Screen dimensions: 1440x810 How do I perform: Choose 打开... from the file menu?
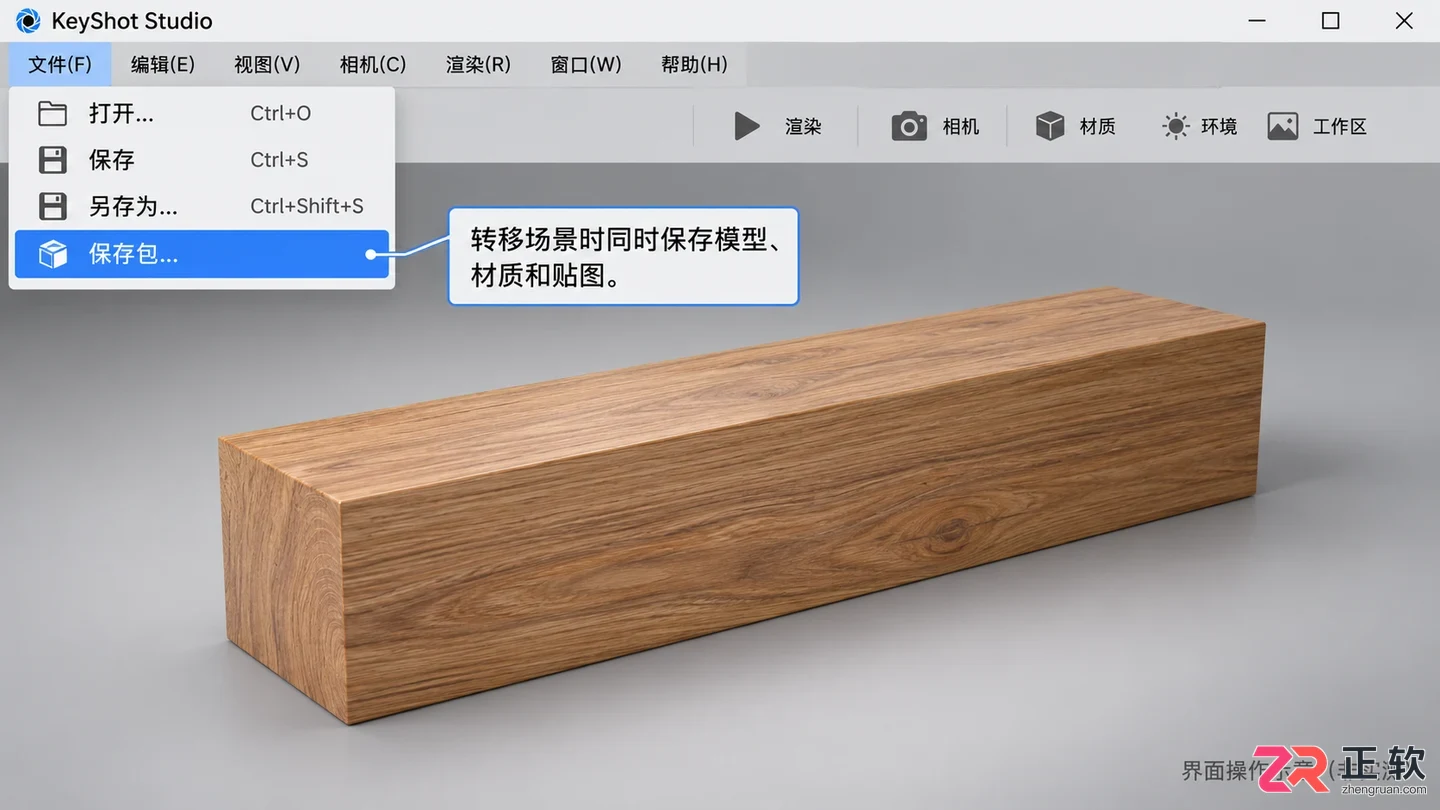pos(202,113)
